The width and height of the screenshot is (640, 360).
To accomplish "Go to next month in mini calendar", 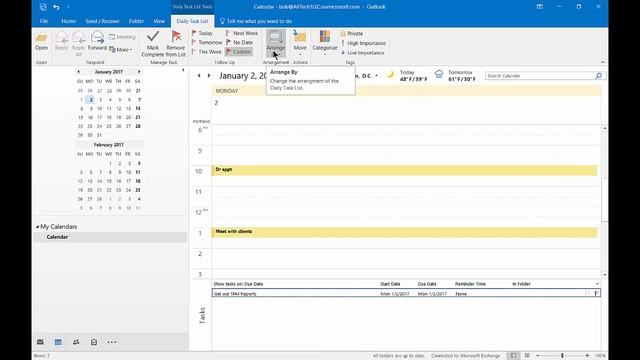I will (139, 72).
